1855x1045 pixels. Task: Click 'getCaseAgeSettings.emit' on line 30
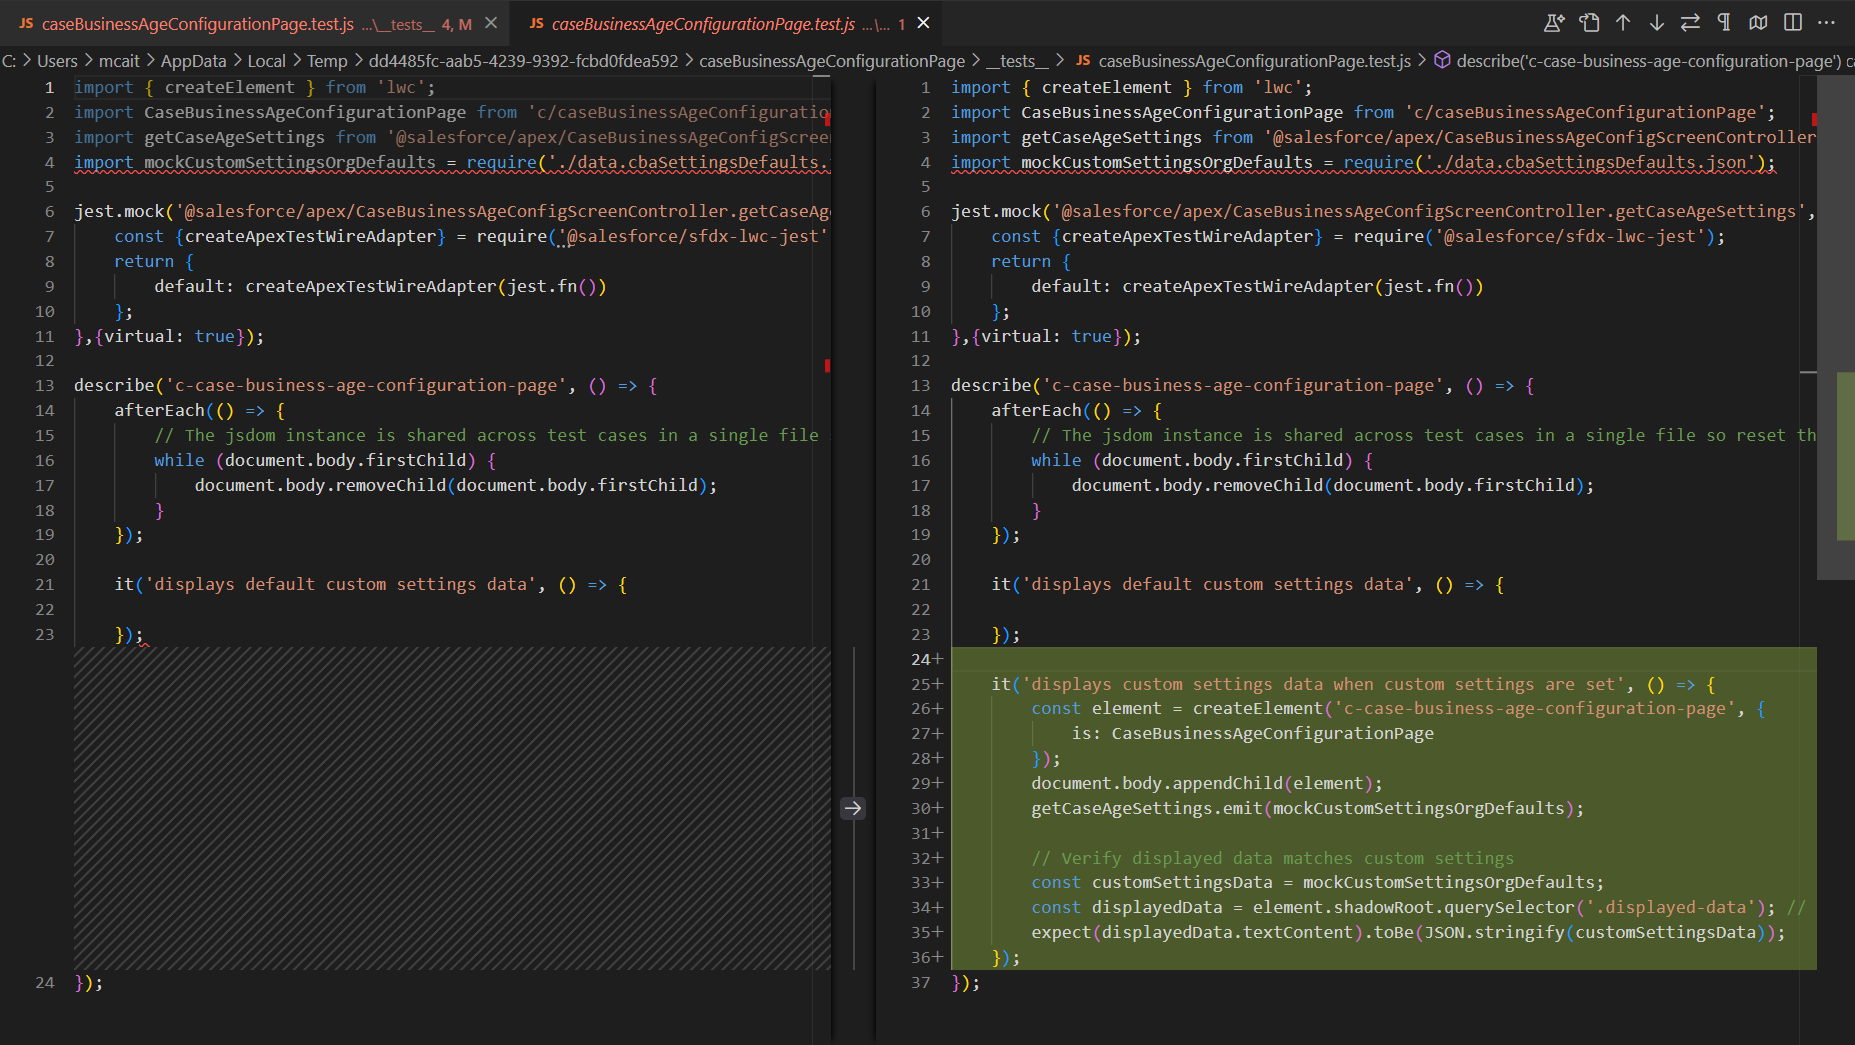(1146, 808)
